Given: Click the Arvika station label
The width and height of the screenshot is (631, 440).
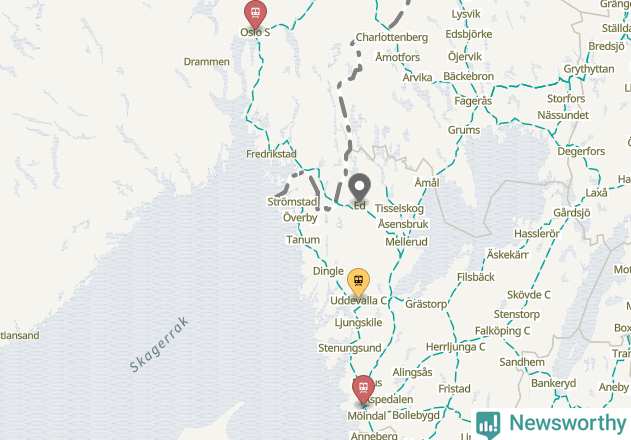Looking at the screenshot, I should click(x=417, y=77).
